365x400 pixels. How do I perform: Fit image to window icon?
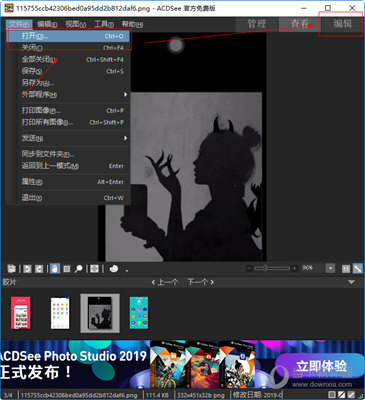point(357,269)
